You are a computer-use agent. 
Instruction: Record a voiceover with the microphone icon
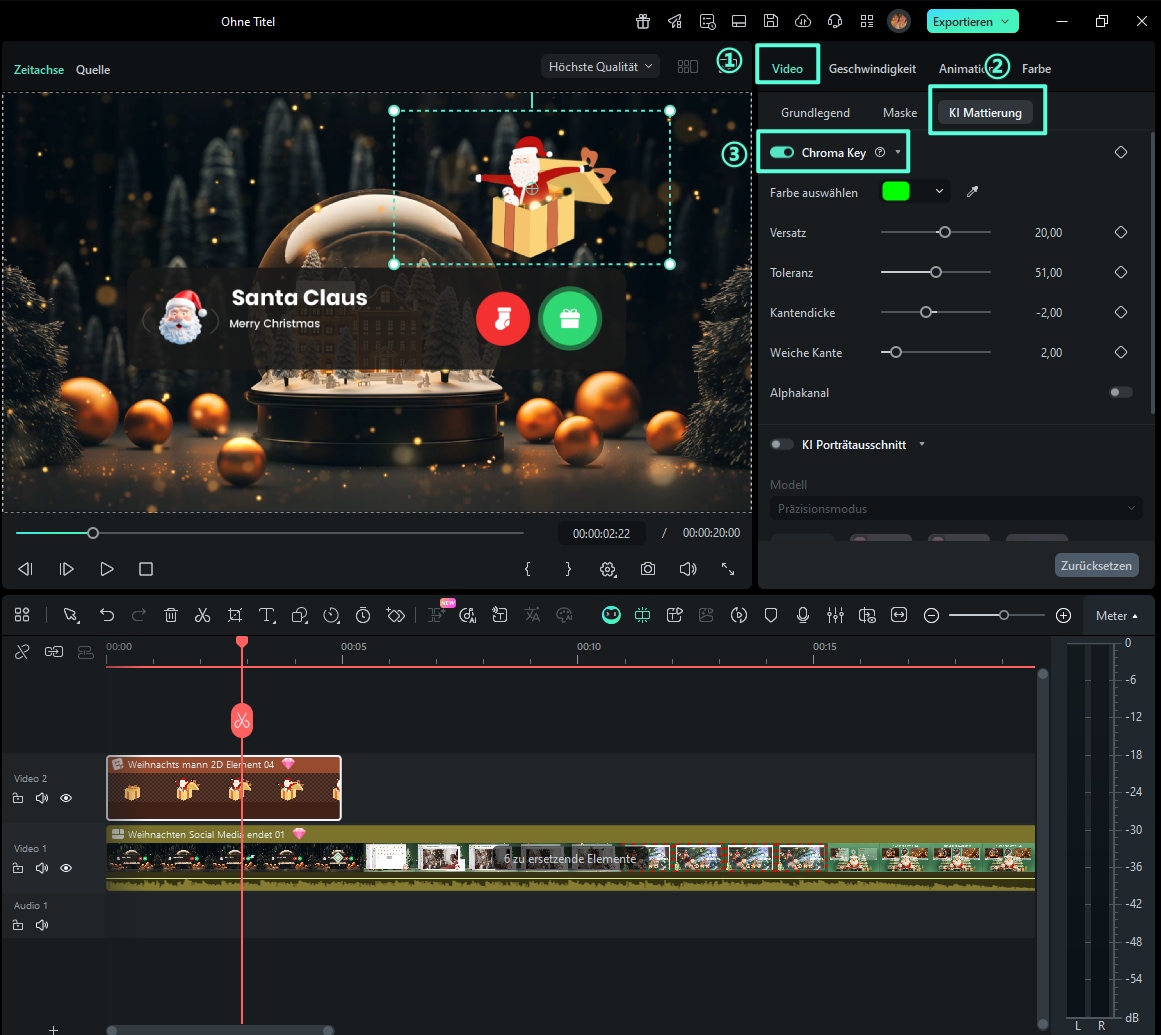(803, 615)
